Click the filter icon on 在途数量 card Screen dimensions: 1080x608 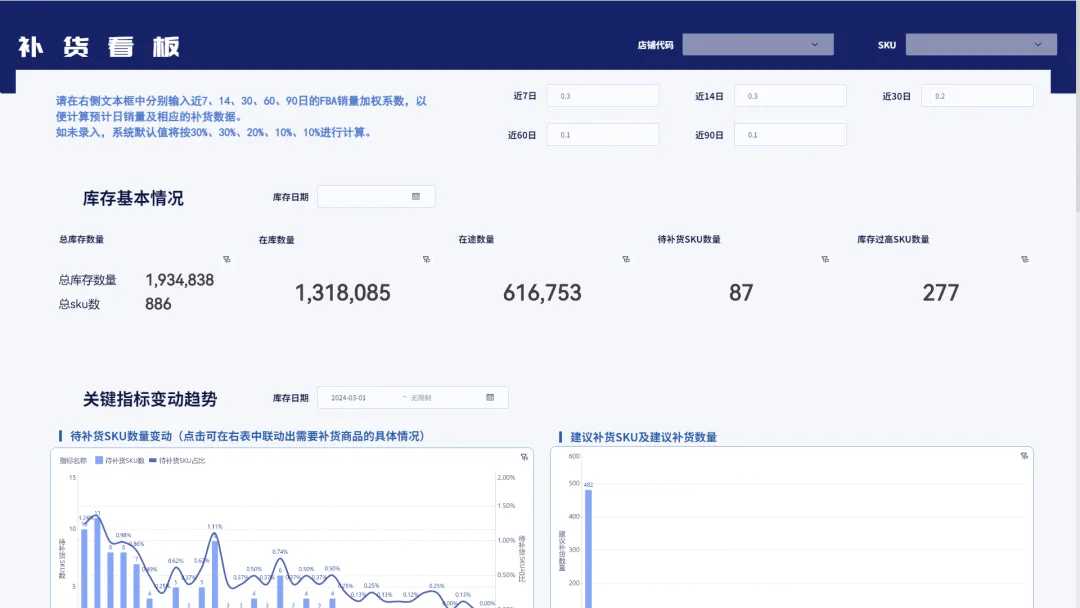click(x=626, y=260)
